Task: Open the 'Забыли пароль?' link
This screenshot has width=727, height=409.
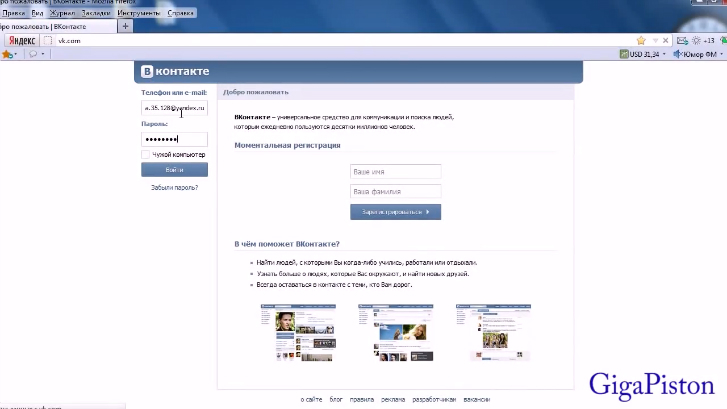Action: [x=174, y=187]
